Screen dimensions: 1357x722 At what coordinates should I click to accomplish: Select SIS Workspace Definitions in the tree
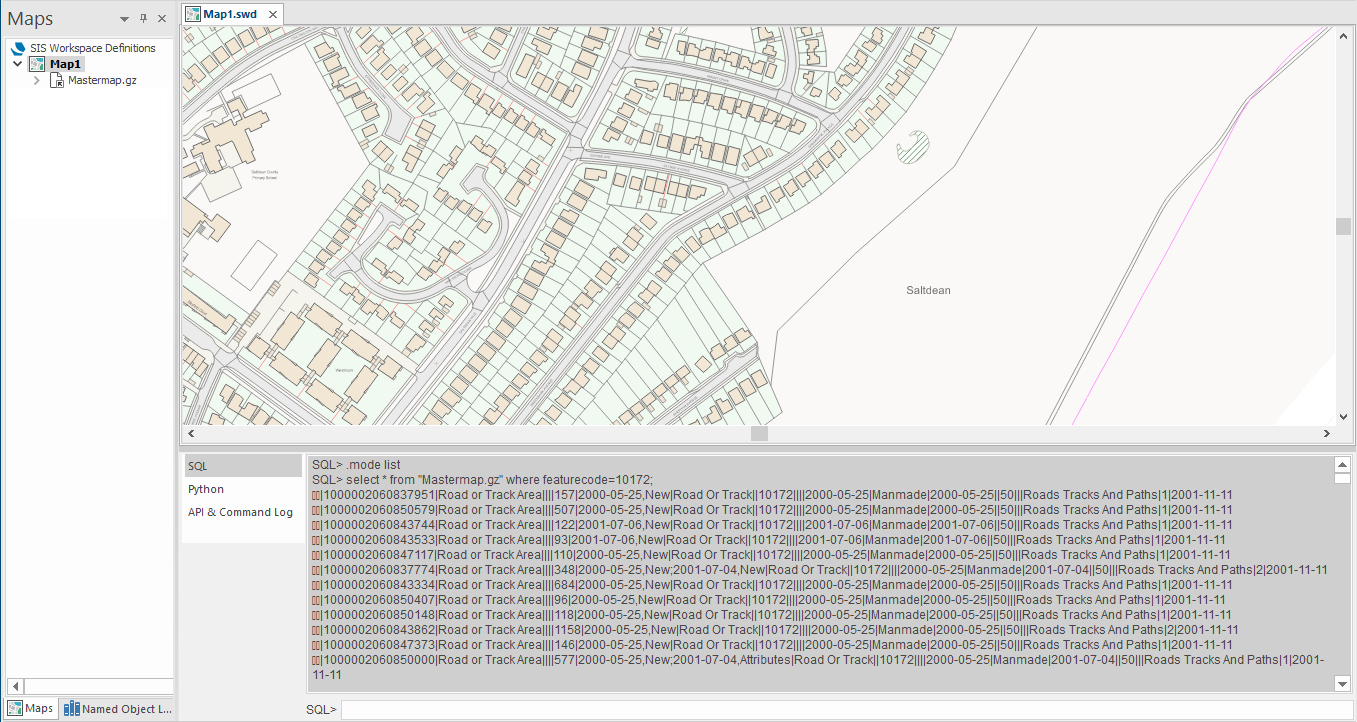pyautogui.click(x=93, y=48)
